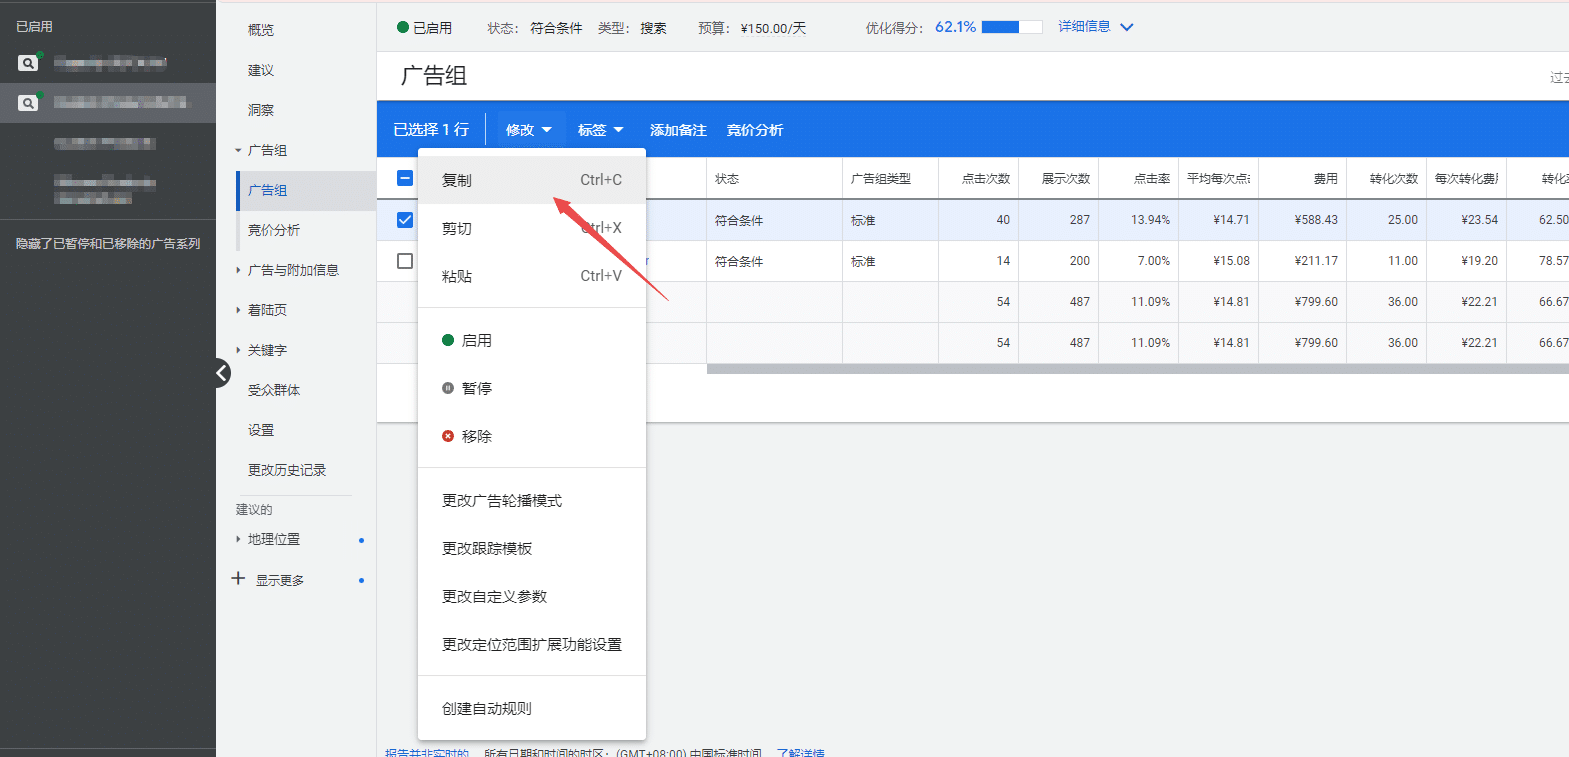1569x757 pixels.
Task: Choose 复制 from the context menu
Action: click(x=532, y=180)
